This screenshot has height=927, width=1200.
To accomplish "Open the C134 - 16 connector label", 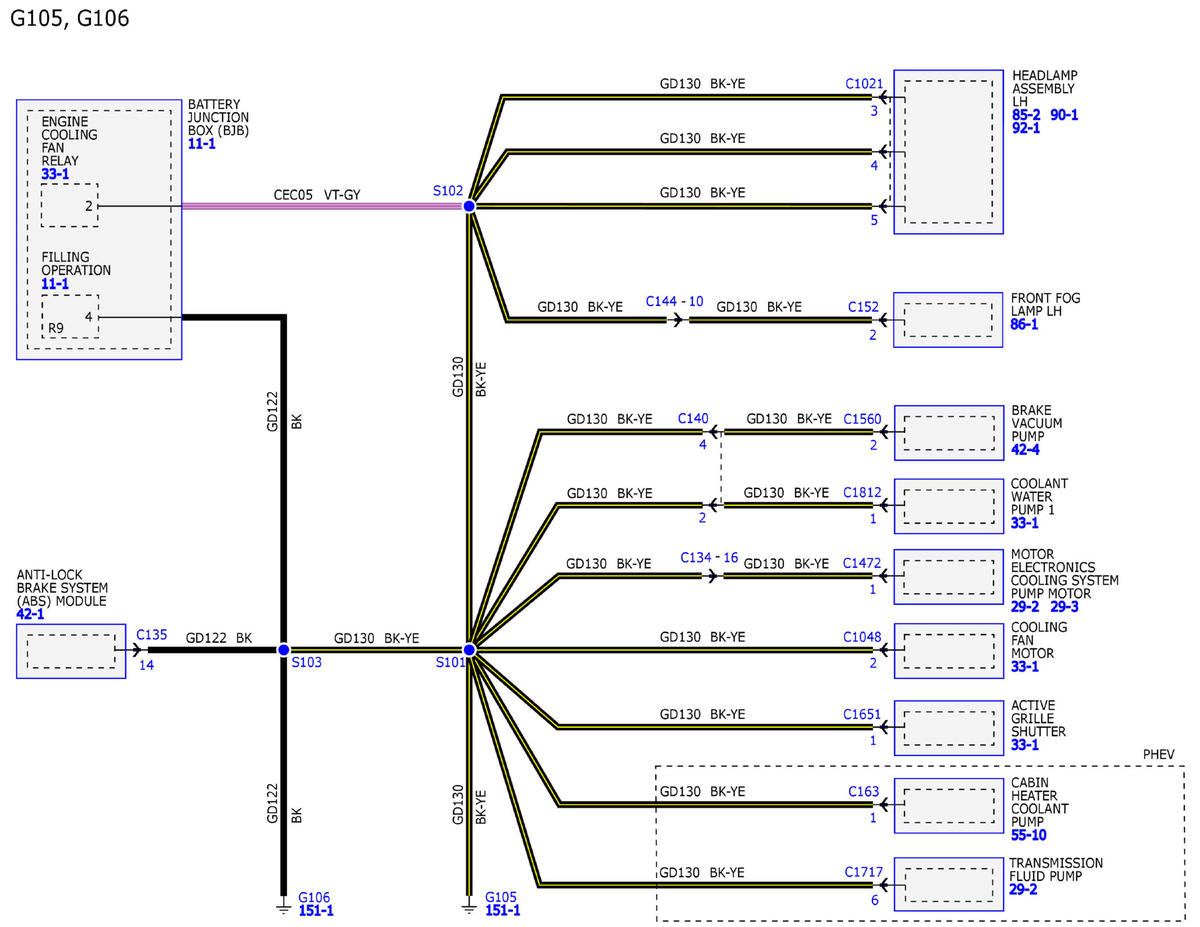I will click(x=709, y=557).
